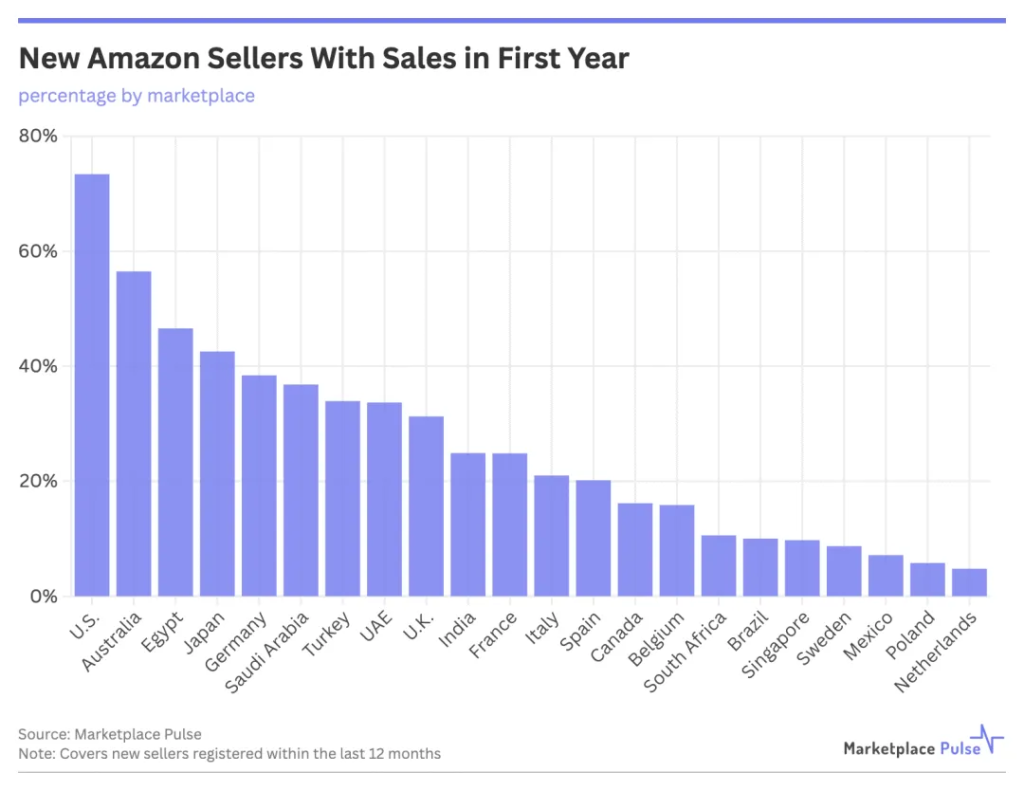The width and height of the screenshot is (1024, 791).
Task: Select the Canada bar
Action: click(635, 550)
